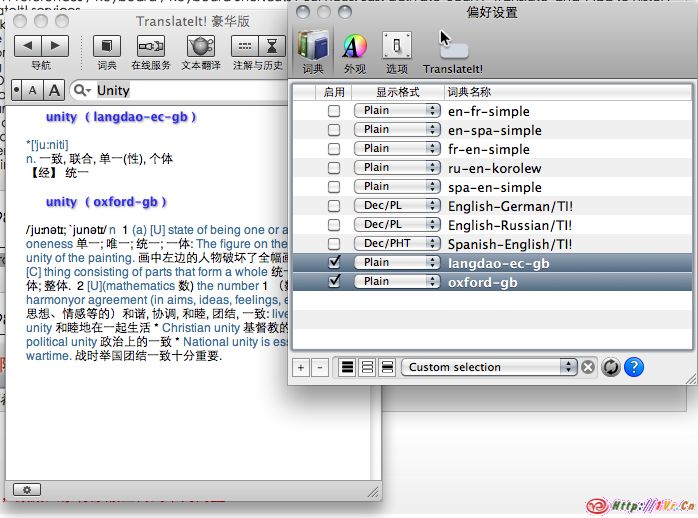Click the Unity search field
698x518 pixels.
click(x=190, y=90)
